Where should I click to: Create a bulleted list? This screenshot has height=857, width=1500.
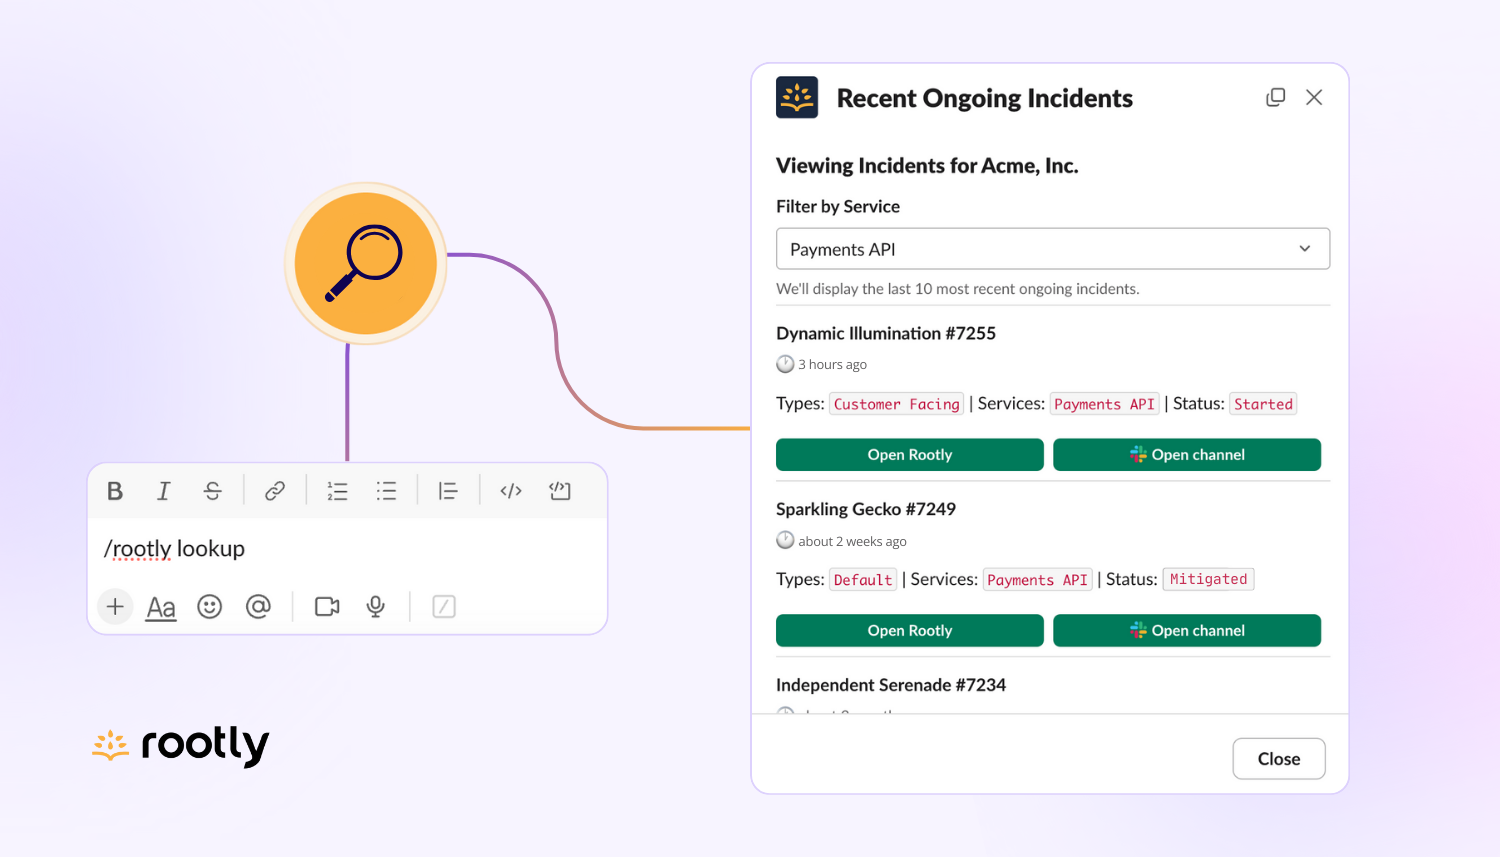click(x=387, y=490)
